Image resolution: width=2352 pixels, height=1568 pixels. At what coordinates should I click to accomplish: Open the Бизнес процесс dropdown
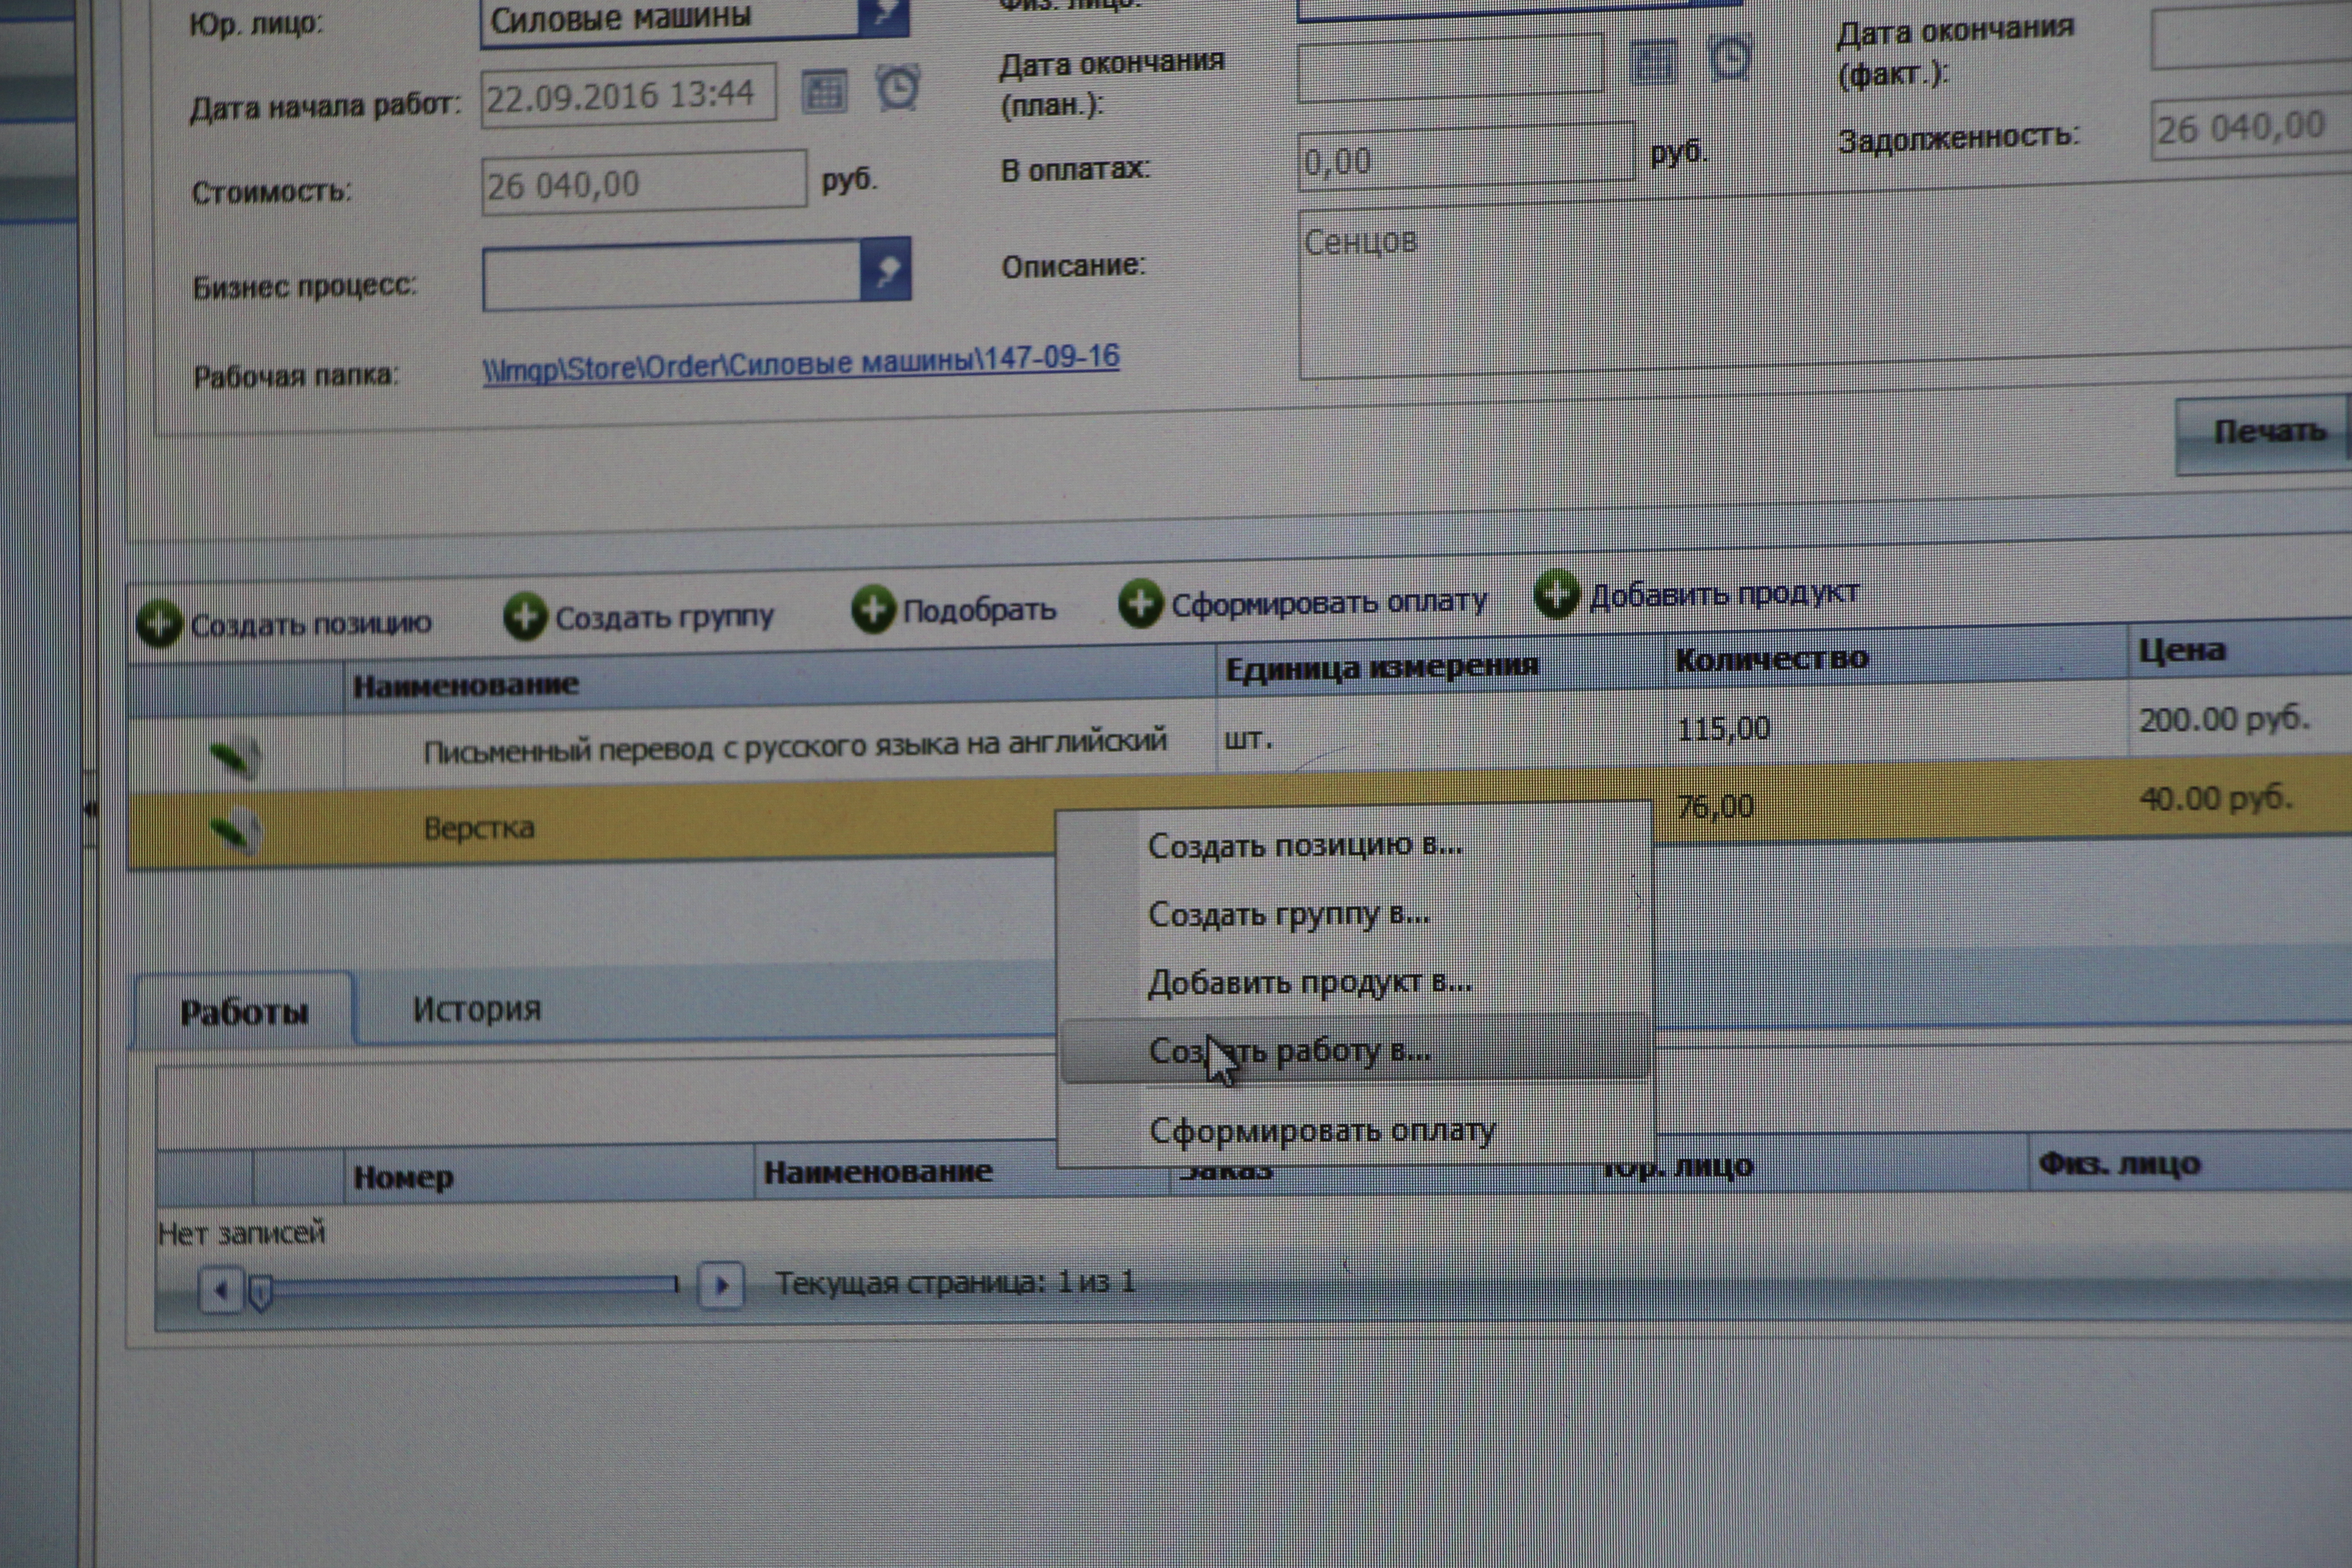point(886,270)
